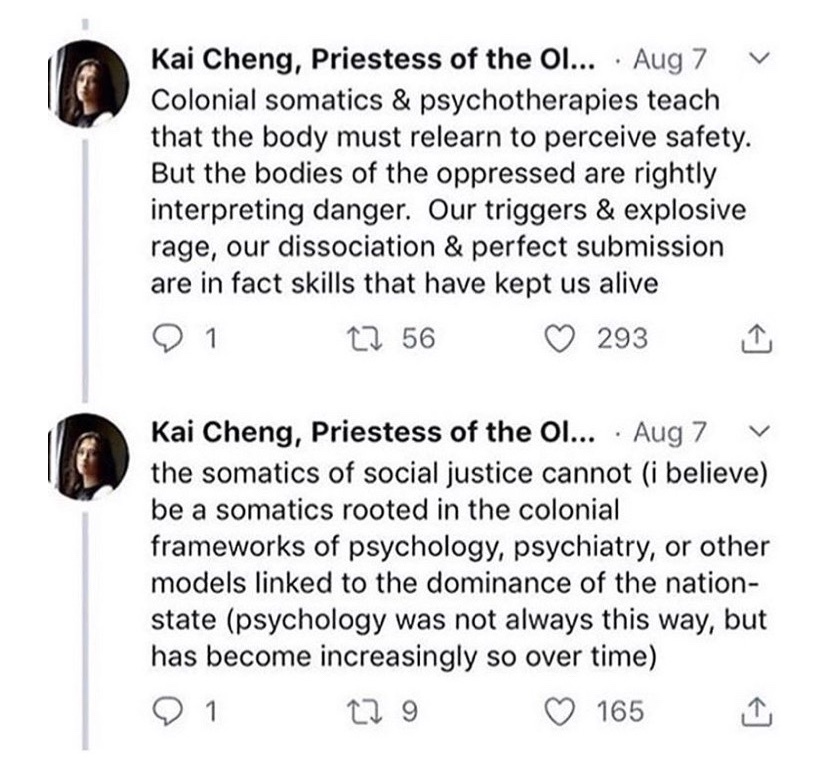Open the Aug 7 timestamp of first tweet
Image resolution: width=828 pixels, height=758 pixels.
pos(670,60)
